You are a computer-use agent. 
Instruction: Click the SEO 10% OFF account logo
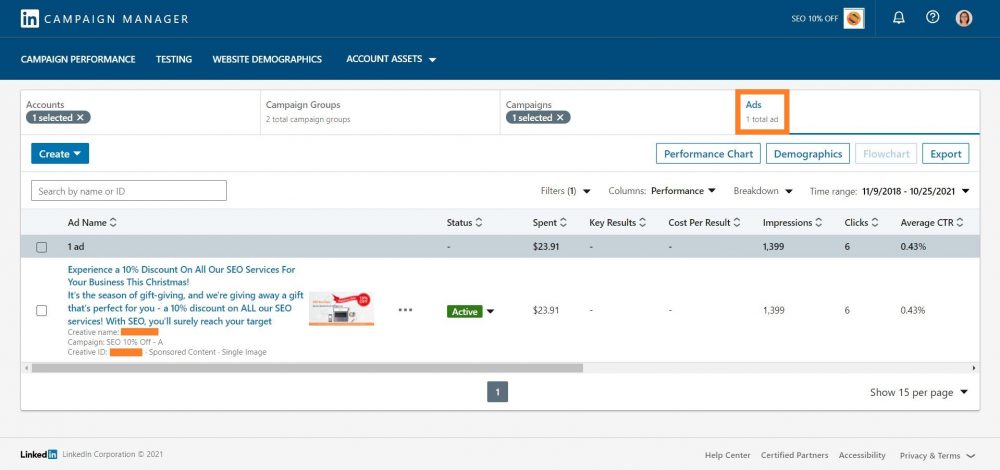[853, 18]
